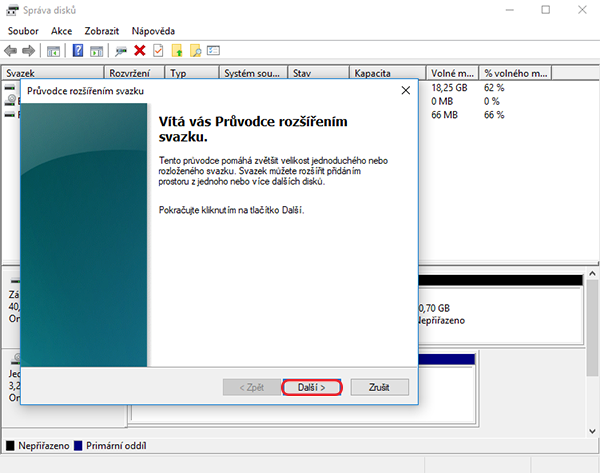The image size is (600, 473).
Task: Close the Průvodce rozšířením svazku dialog
Action: pos(405,91)
